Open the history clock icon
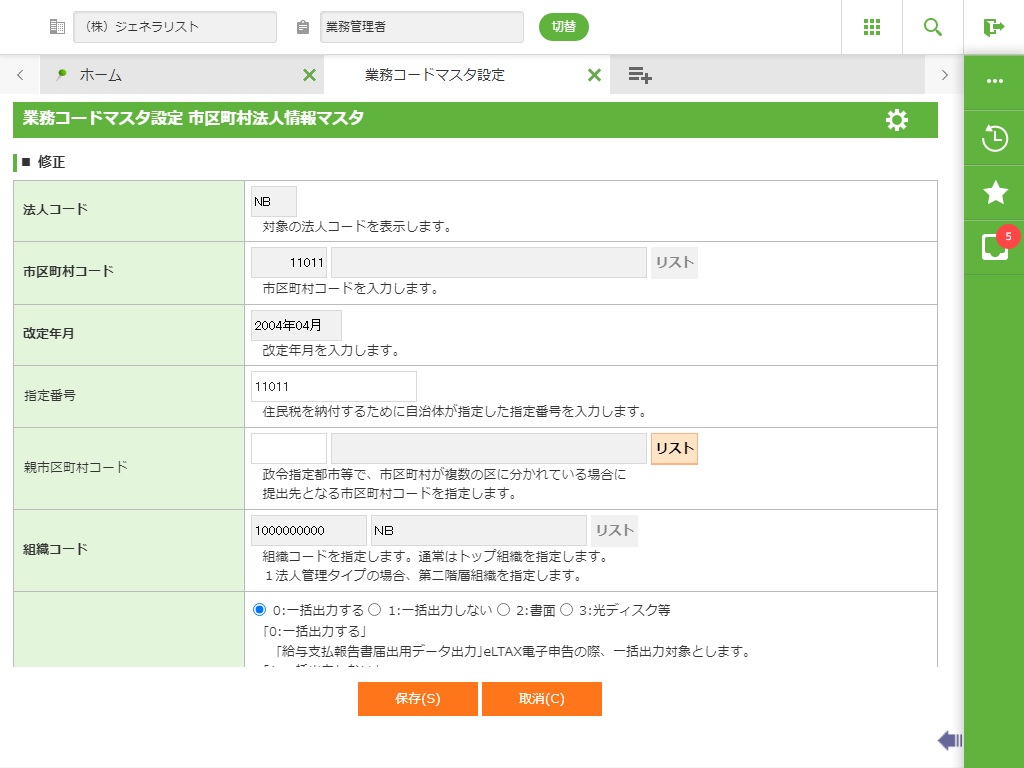 click(995, 138)
